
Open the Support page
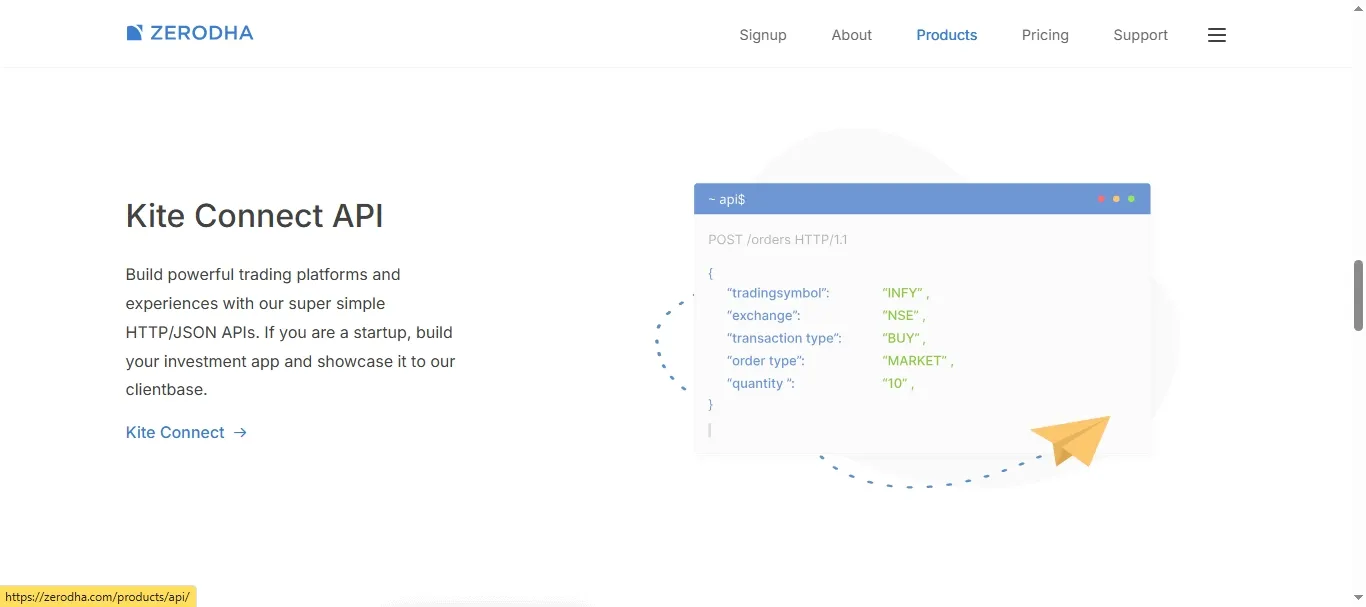(1141, 35)
